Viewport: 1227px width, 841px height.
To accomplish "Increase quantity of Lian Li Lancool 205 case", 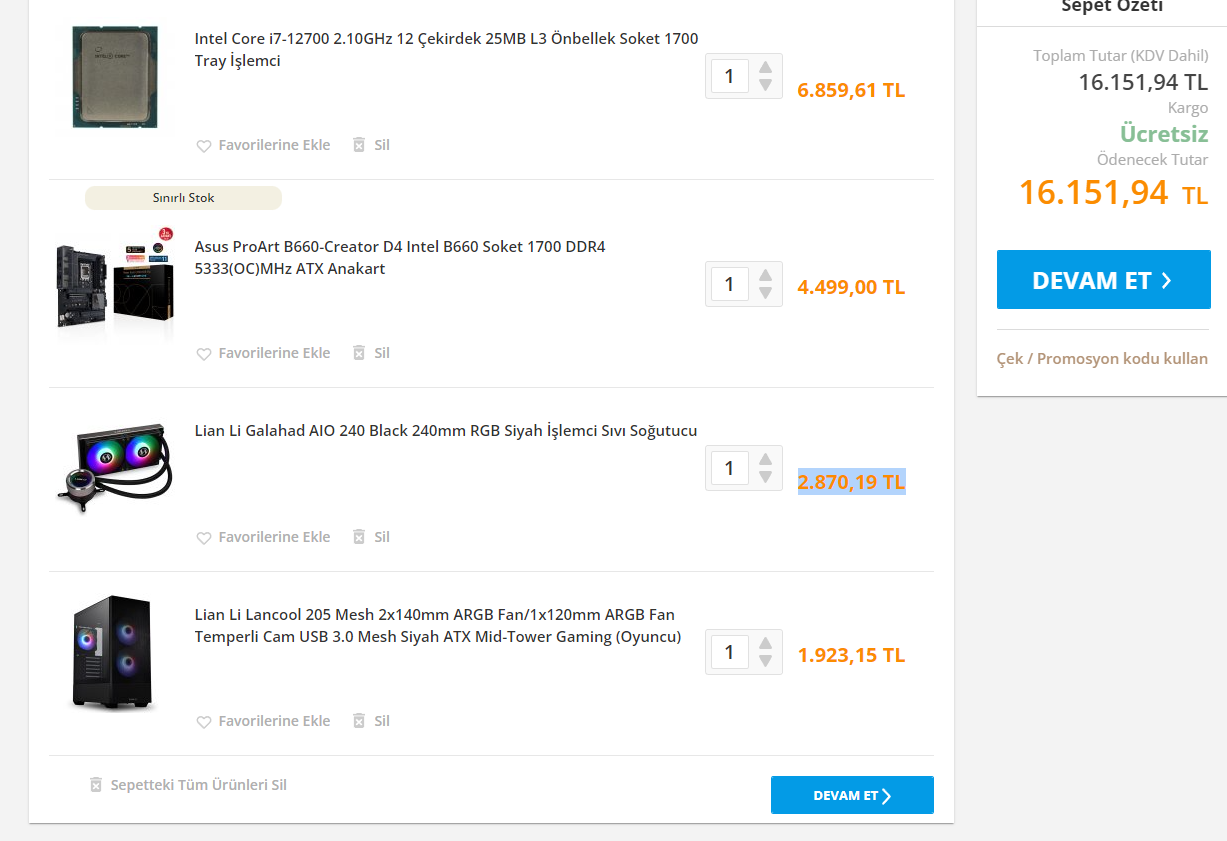I will pos(765,643).
